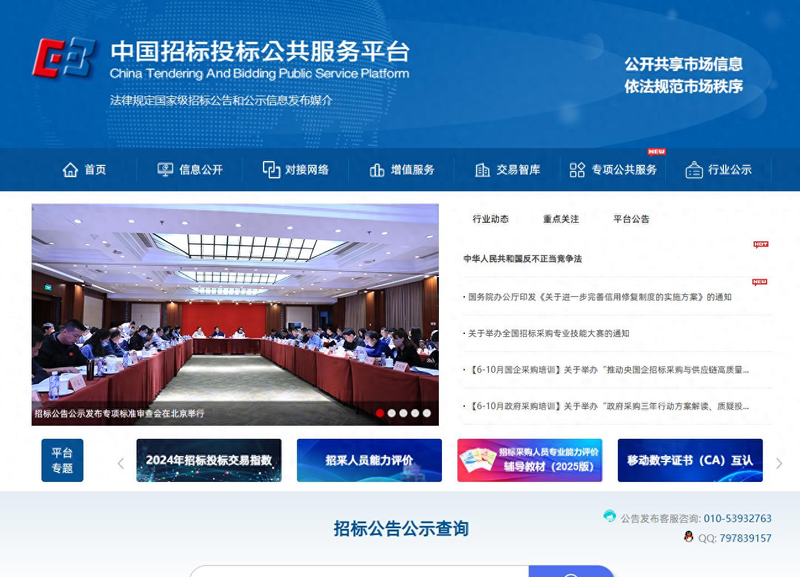Select the monitor icon for 信息公开

click(x=163, y=170)
